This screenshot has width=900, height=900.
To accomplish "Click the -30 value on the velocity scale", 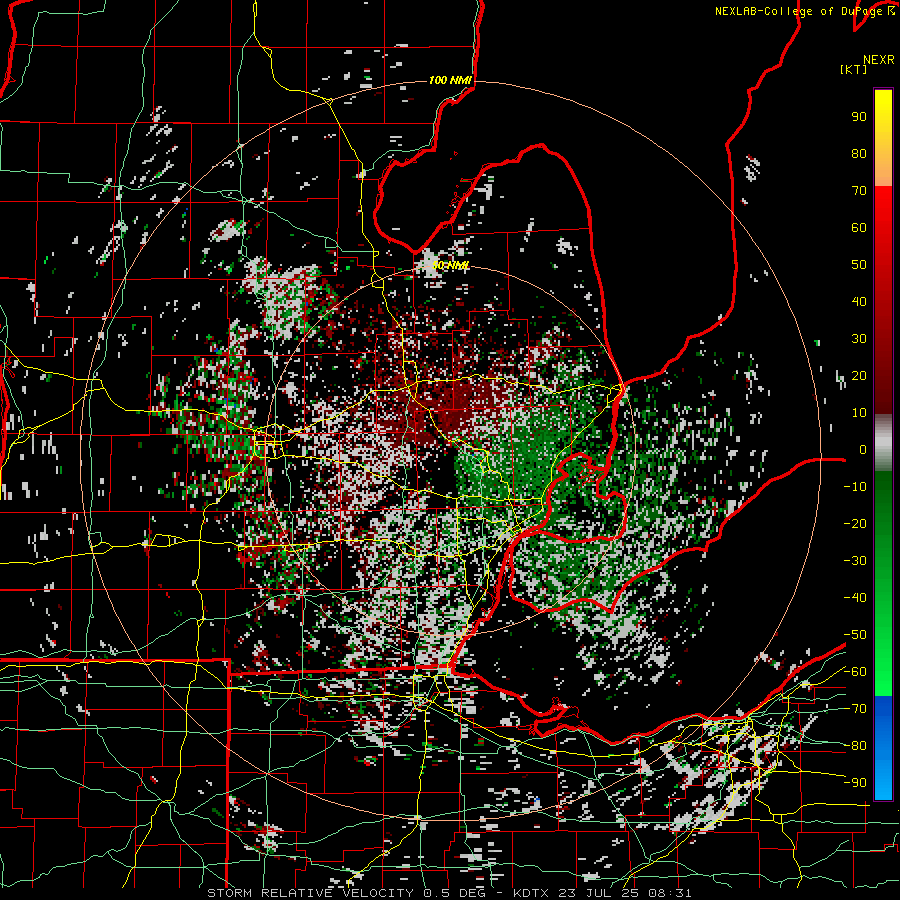I will (855, 561).
